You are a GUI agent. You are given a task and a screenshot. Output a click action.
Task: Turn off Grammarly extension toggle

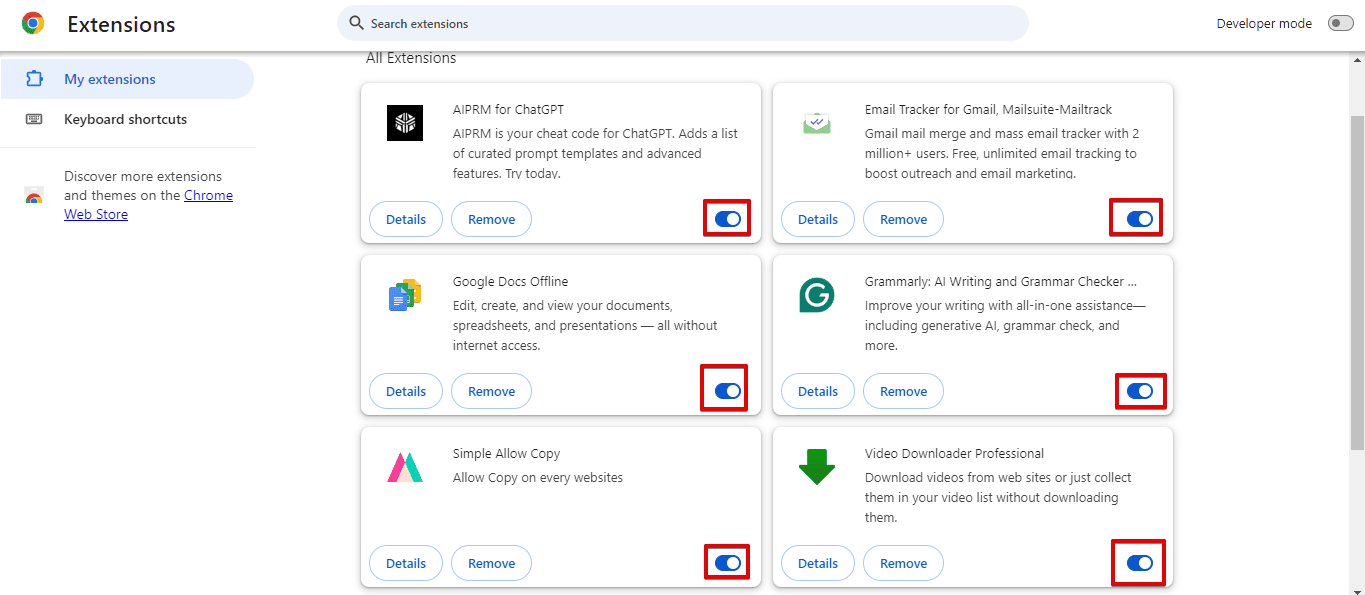tap(1140, 391)
